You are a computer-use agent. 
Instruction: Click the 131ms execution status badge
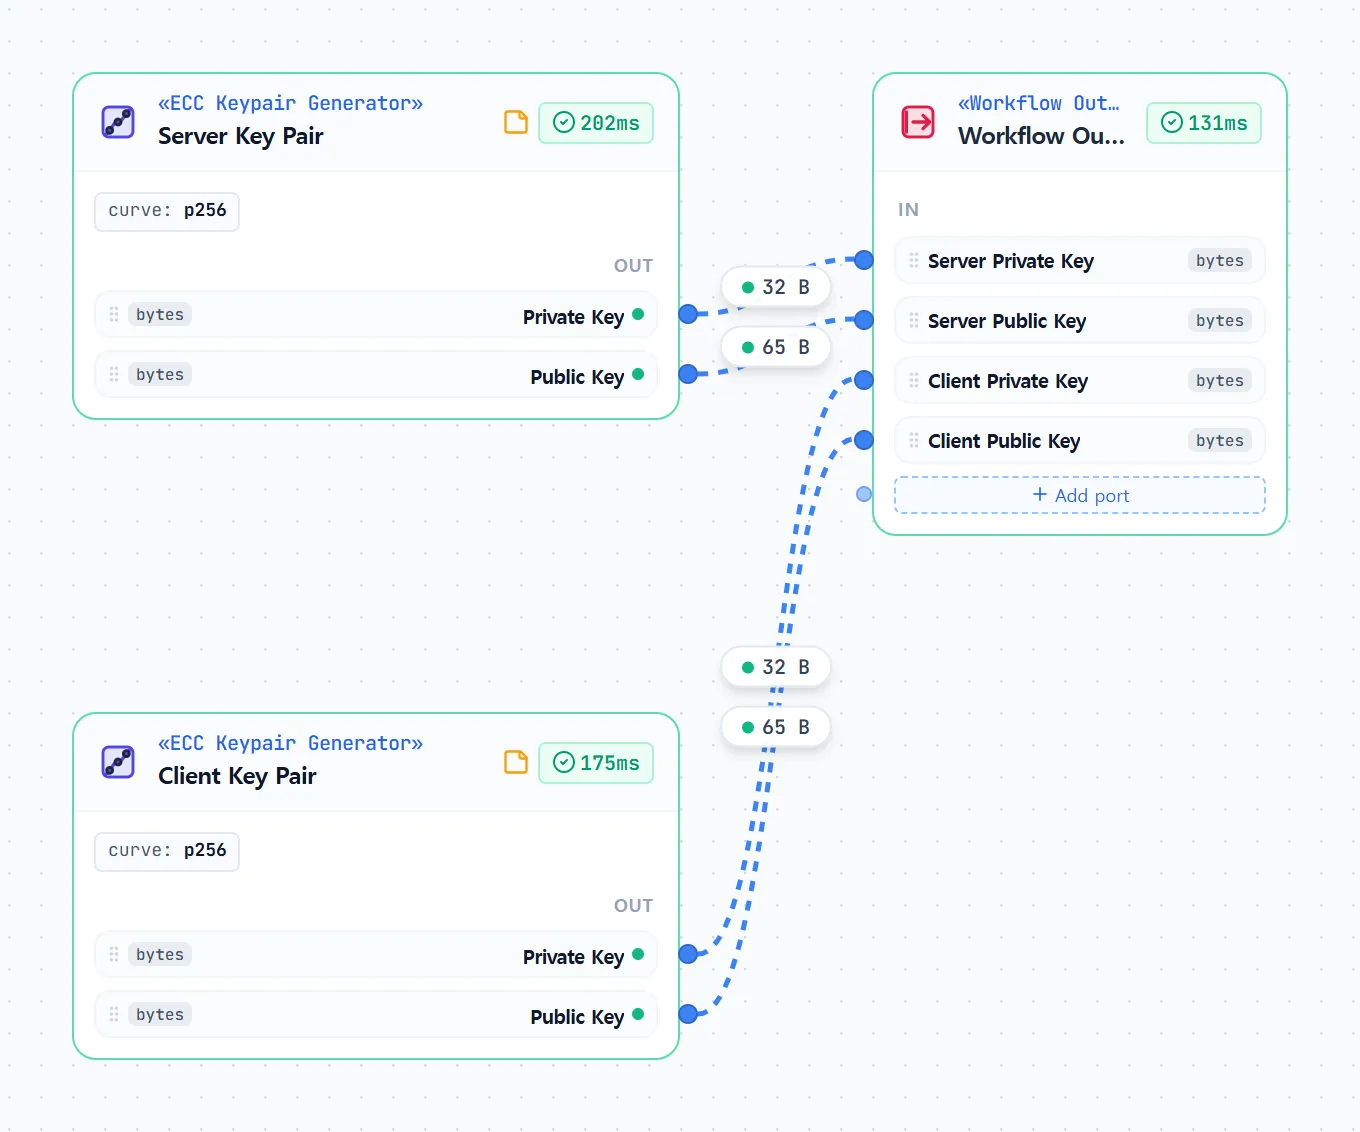tap(1204, 123)
